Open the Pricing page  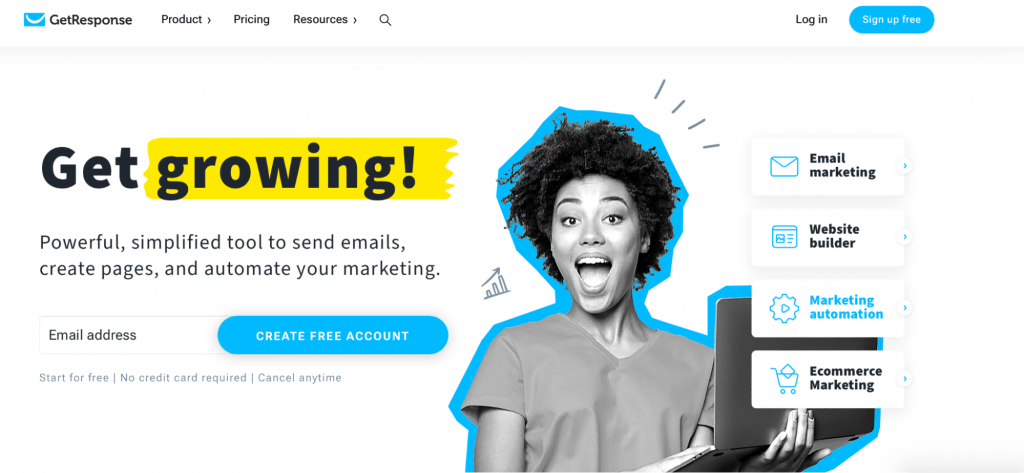(x=251, y=20)
